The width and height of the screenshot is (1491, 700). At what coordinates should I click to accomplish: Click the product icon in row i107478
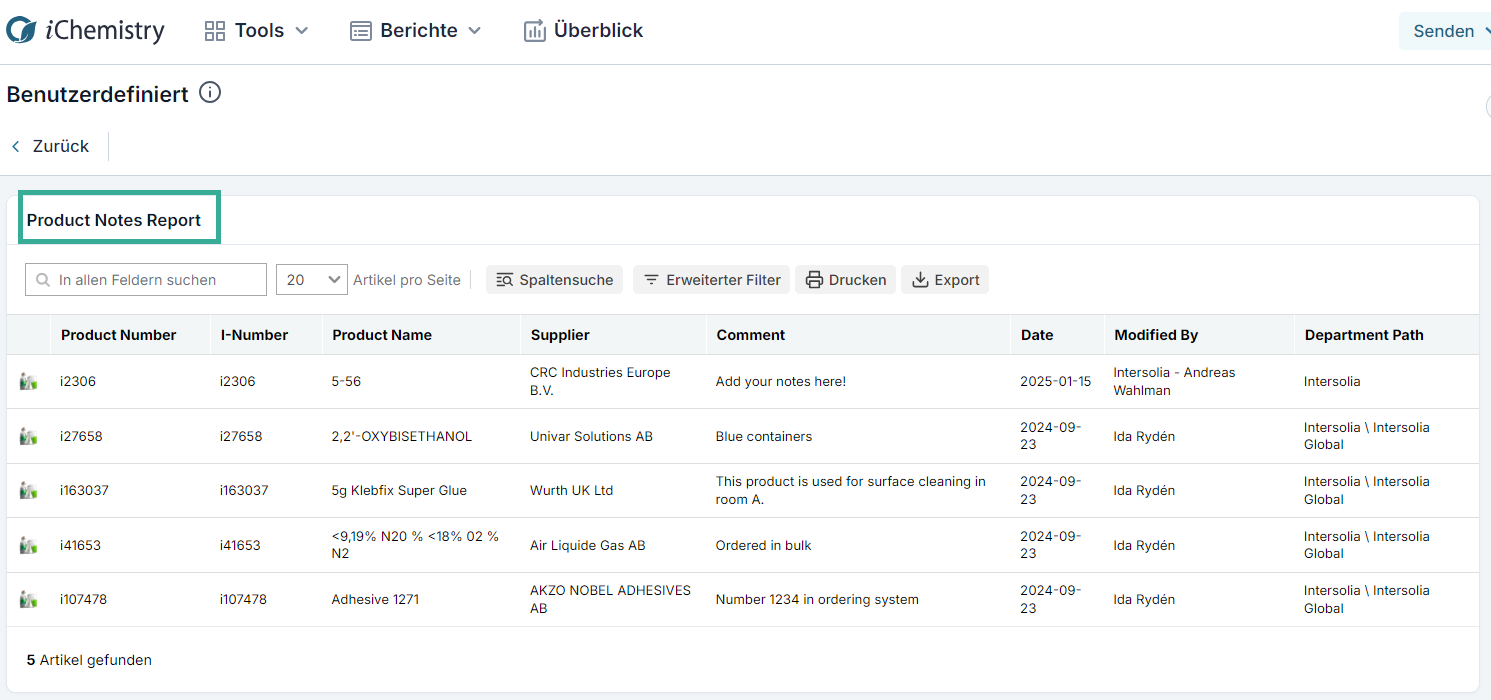pos(28,599)
